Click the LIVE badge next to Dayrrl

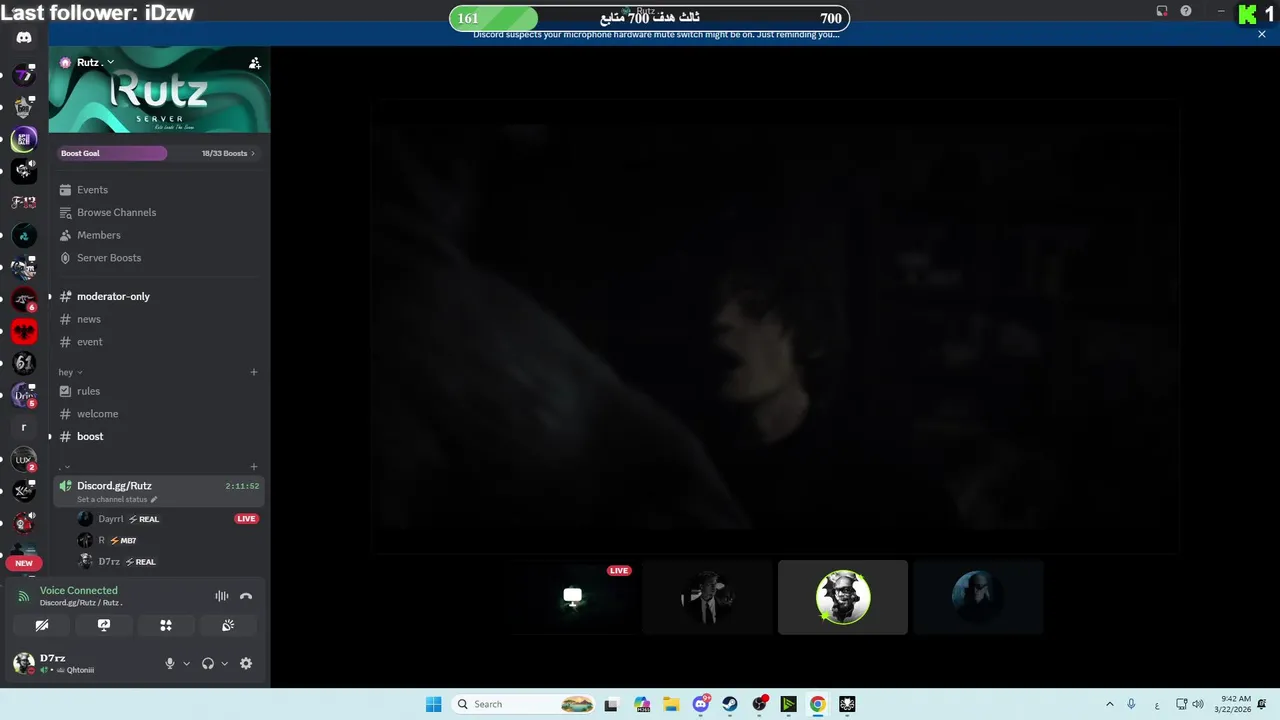coord(246,519)
